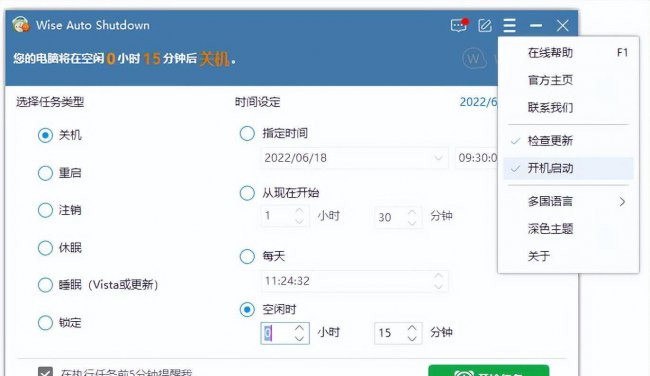Increase the from-now hours value

click(x=299, y=211)
